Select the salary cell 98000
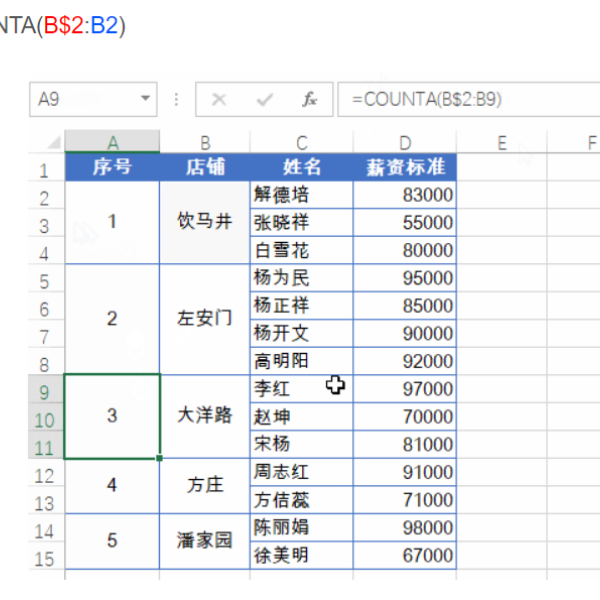 click(404, 527)
